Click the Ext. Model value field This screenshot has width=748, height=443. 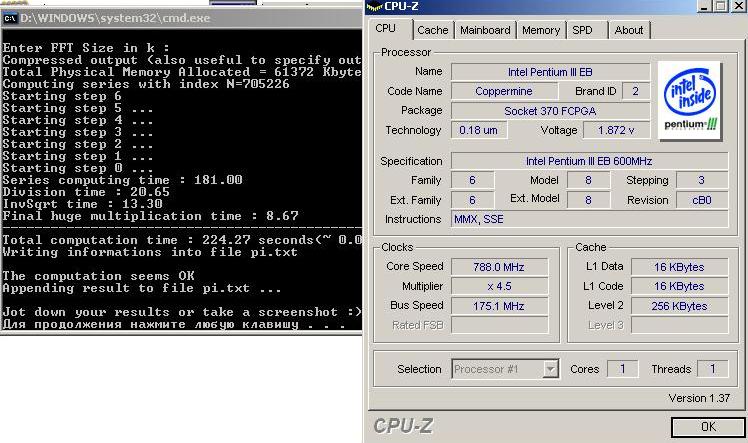point(589,200)
